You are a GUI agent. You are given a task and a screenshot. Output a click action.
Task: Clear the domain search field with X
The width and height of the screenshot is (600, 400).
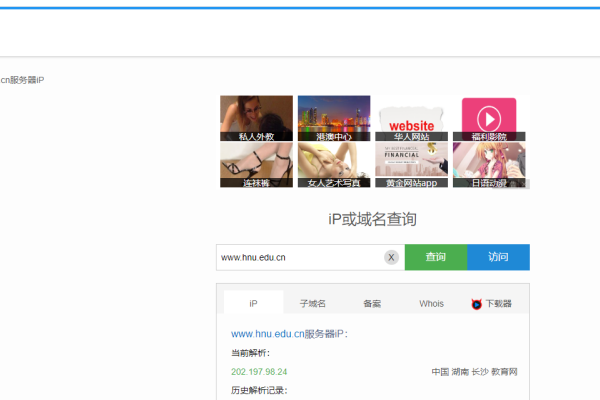(x=391, y=257)
